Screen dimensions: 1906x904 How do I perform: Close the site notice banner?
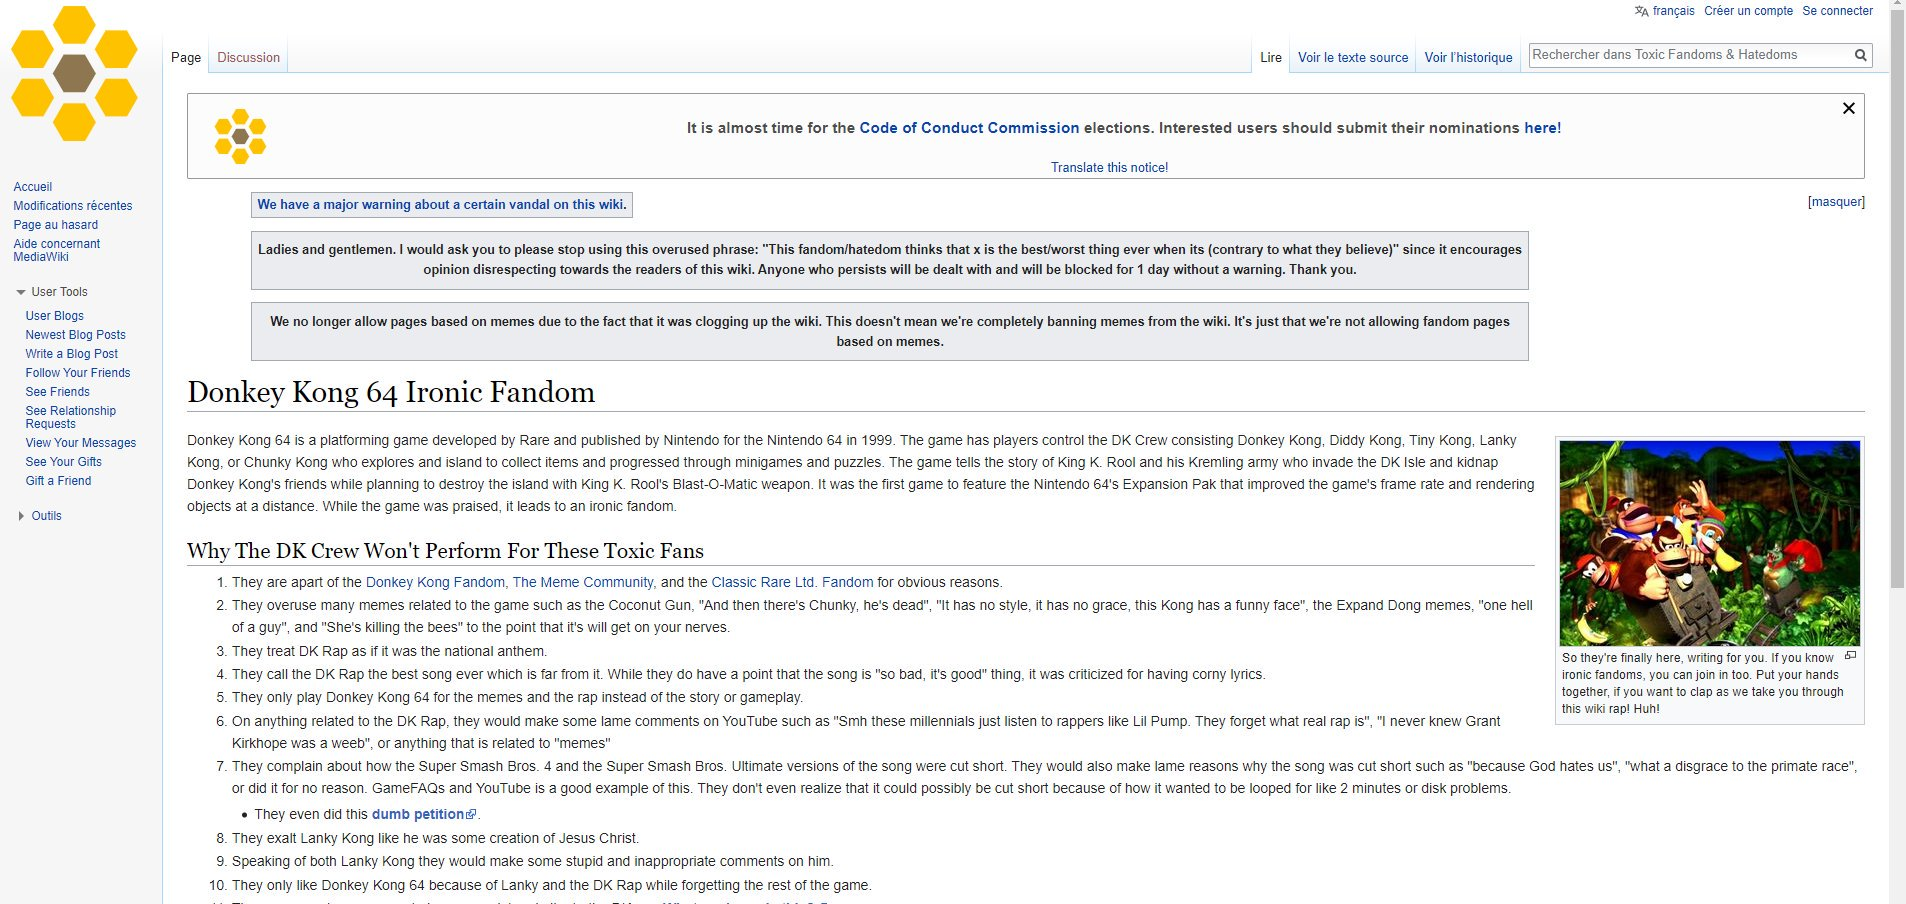point(1848,108)
